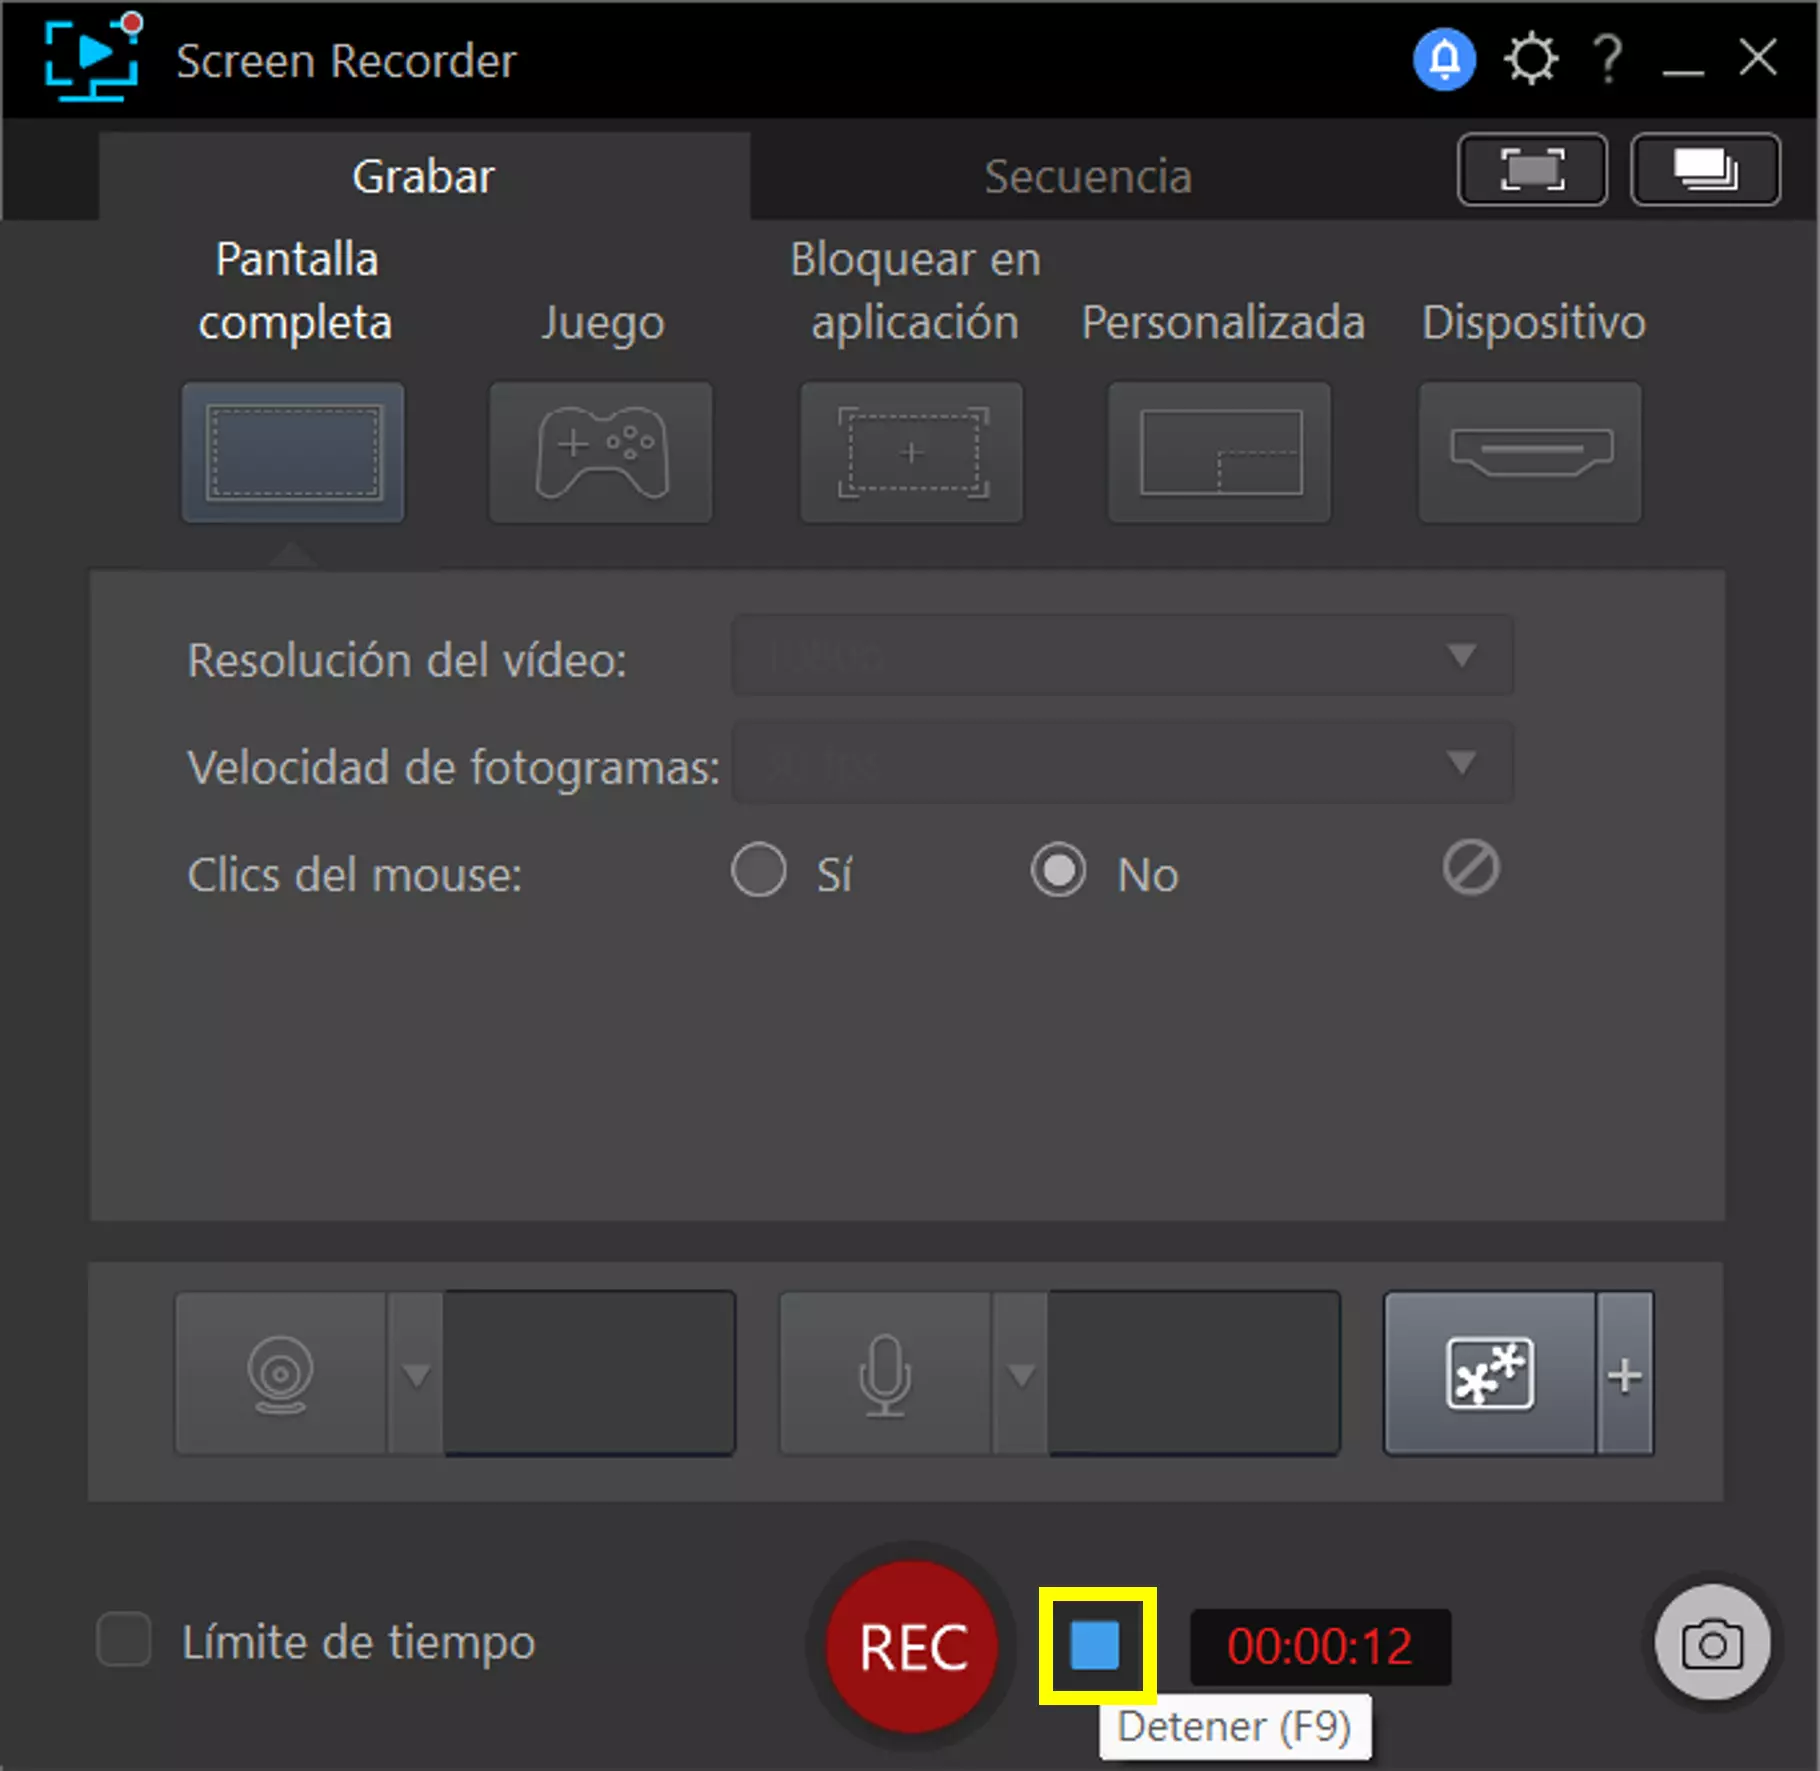Stop recording with the blue square button

1096,1645
